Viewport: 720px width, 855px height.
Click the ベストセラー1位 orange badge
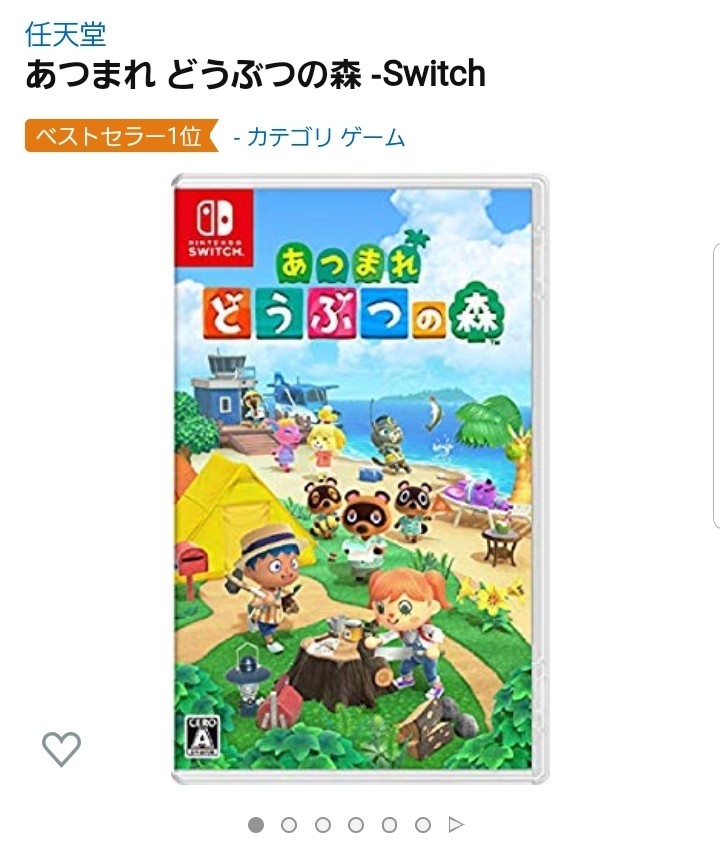(x=122, y=135)
